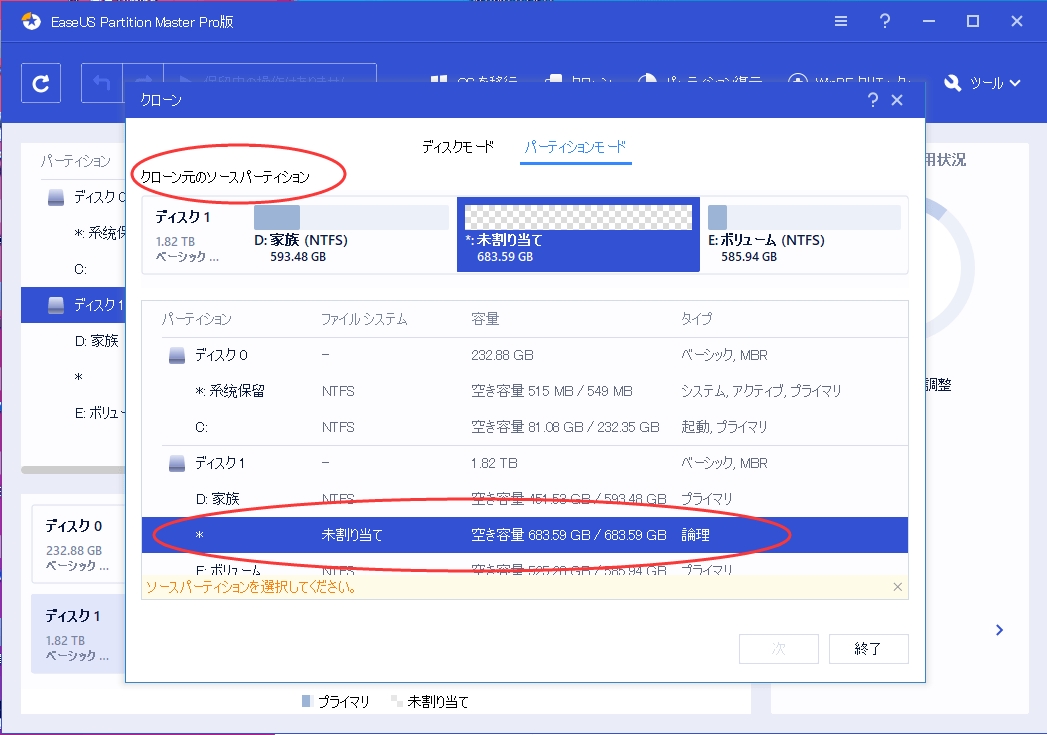
Task: Click the 空き容量 81.08 GB / 232.35 GB cell
Action: pos(565,427)
